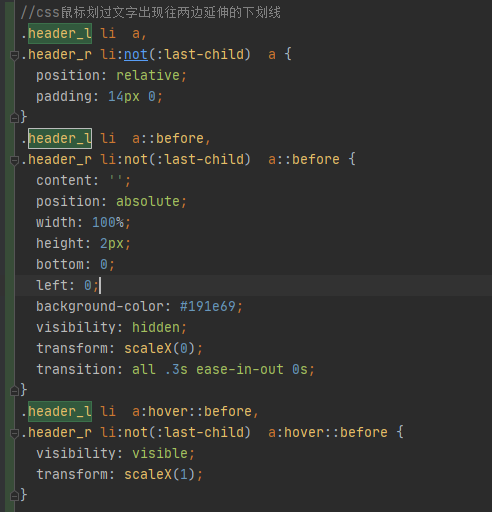Click the "visible" visibility value

(x=160, y=453)
